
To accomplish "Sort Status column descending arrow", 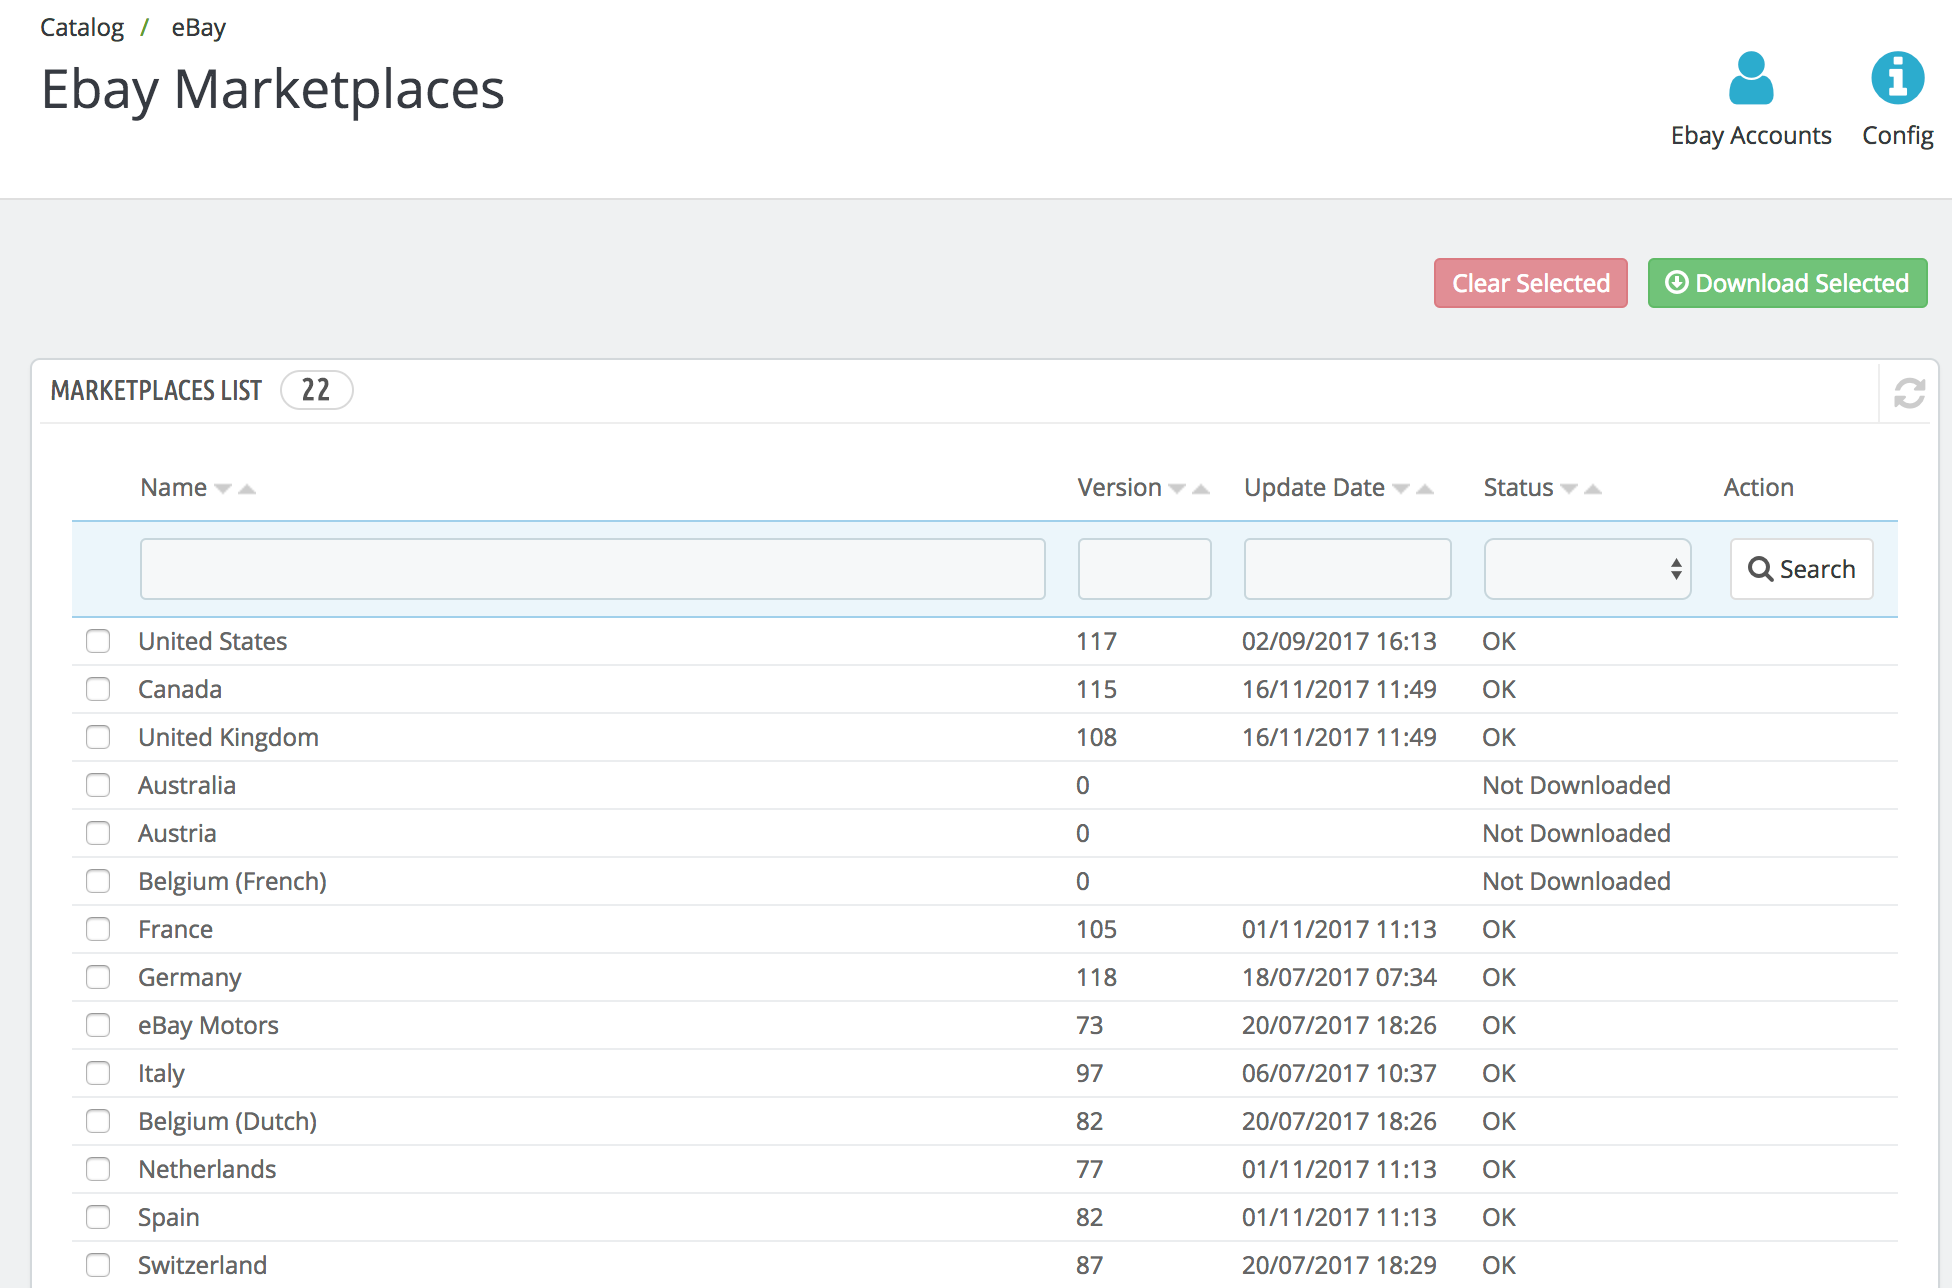I will coord(1569,489).
